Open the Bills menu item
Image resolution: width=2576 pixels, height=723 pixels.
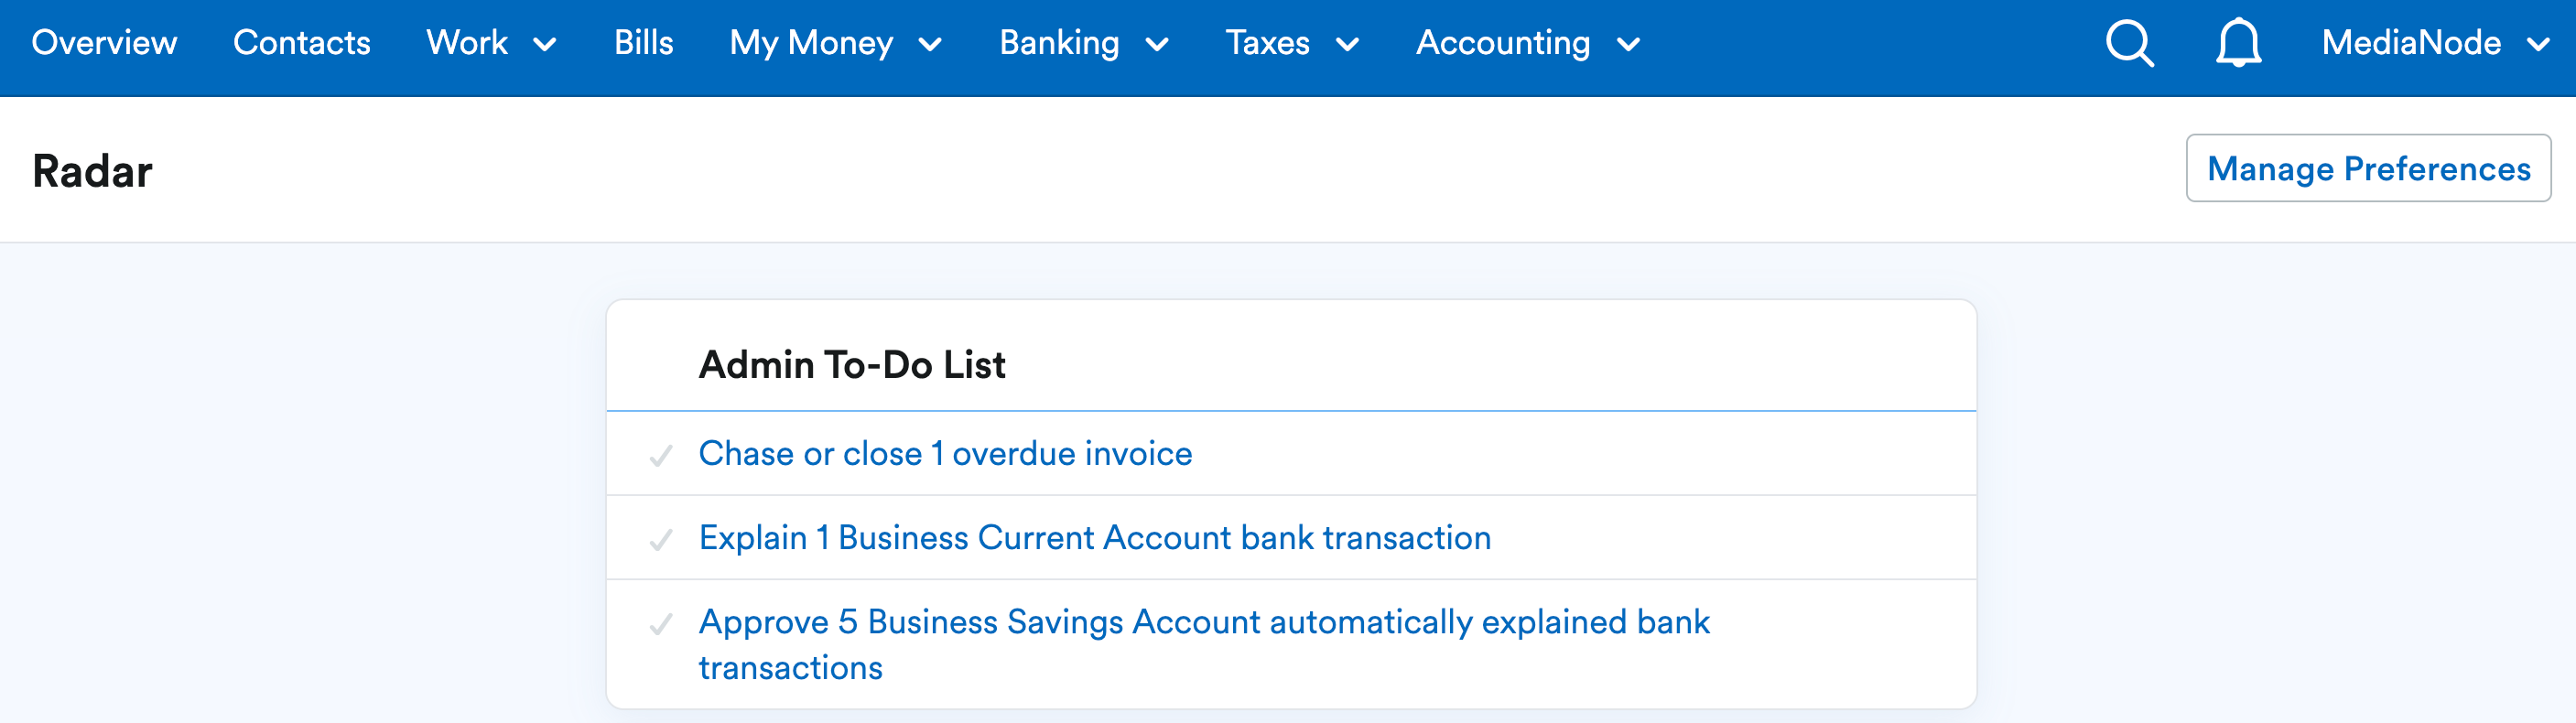coord(643,43)
